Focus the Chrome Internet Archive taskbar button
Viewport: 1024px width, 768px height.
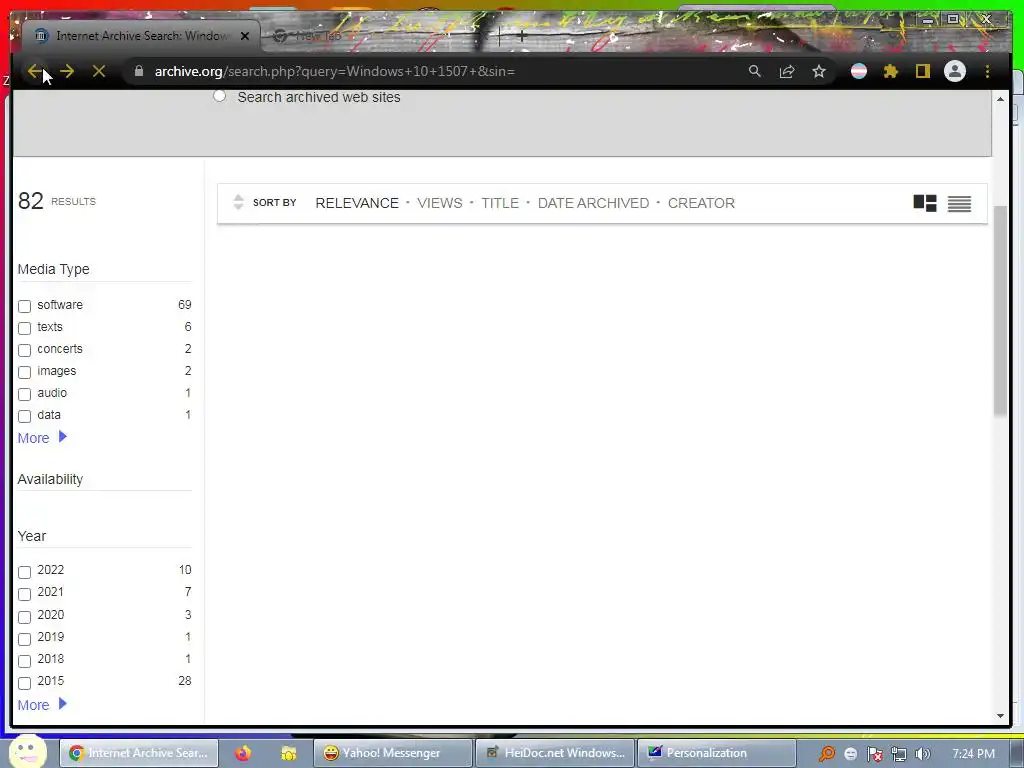tap(138, 753)
